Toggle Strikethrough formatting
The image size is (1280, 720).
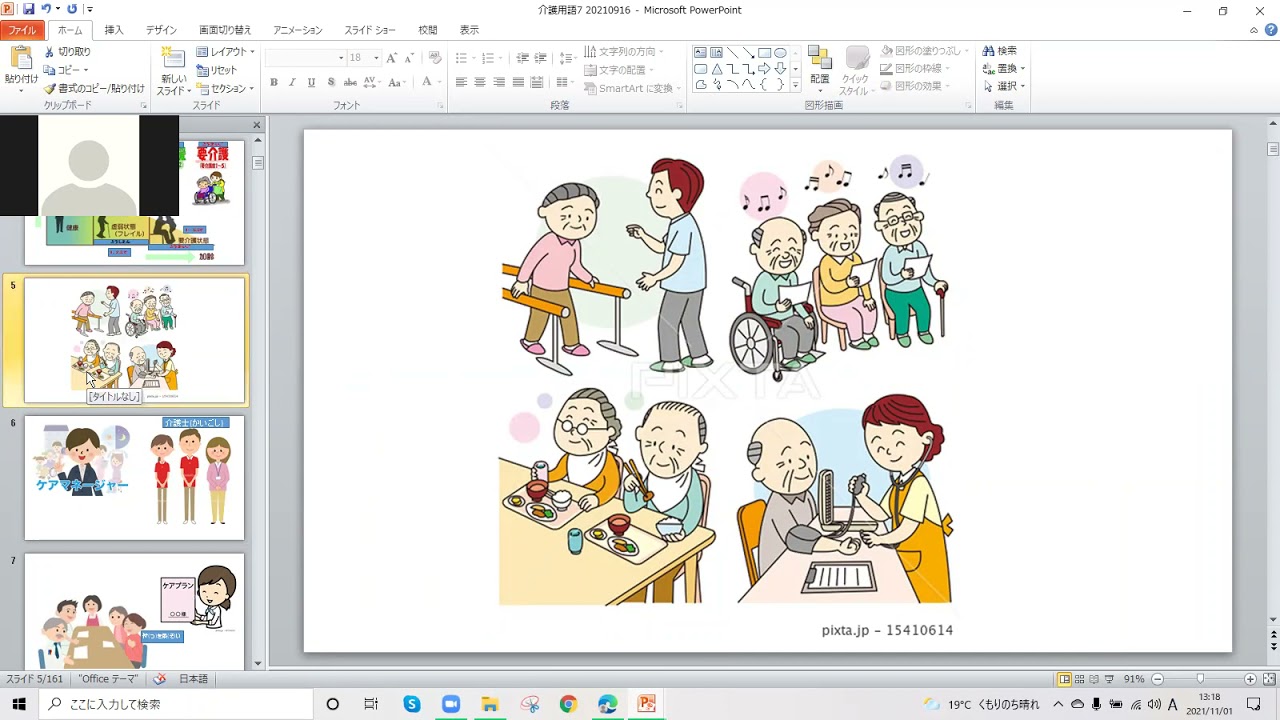pos(349,82)
